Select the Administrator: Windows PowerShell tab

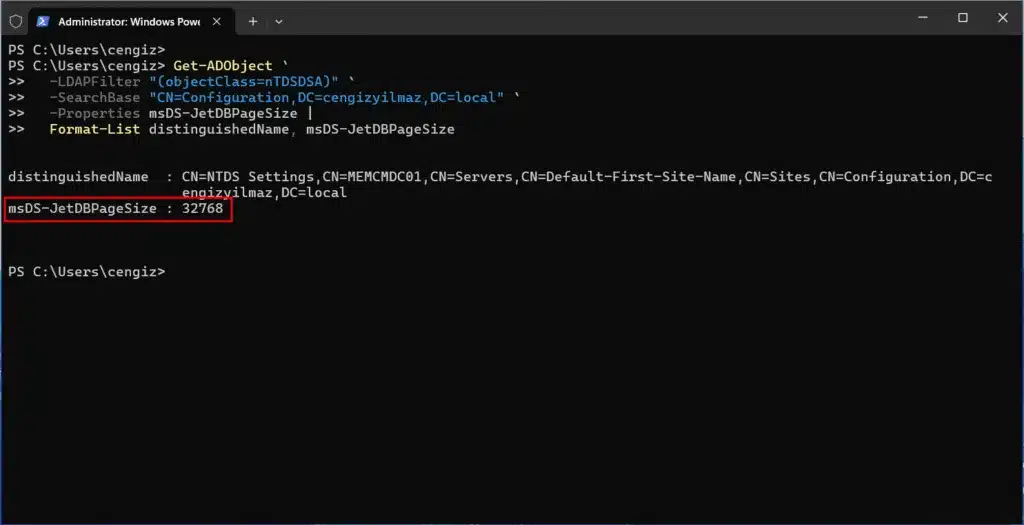[125, 20]
